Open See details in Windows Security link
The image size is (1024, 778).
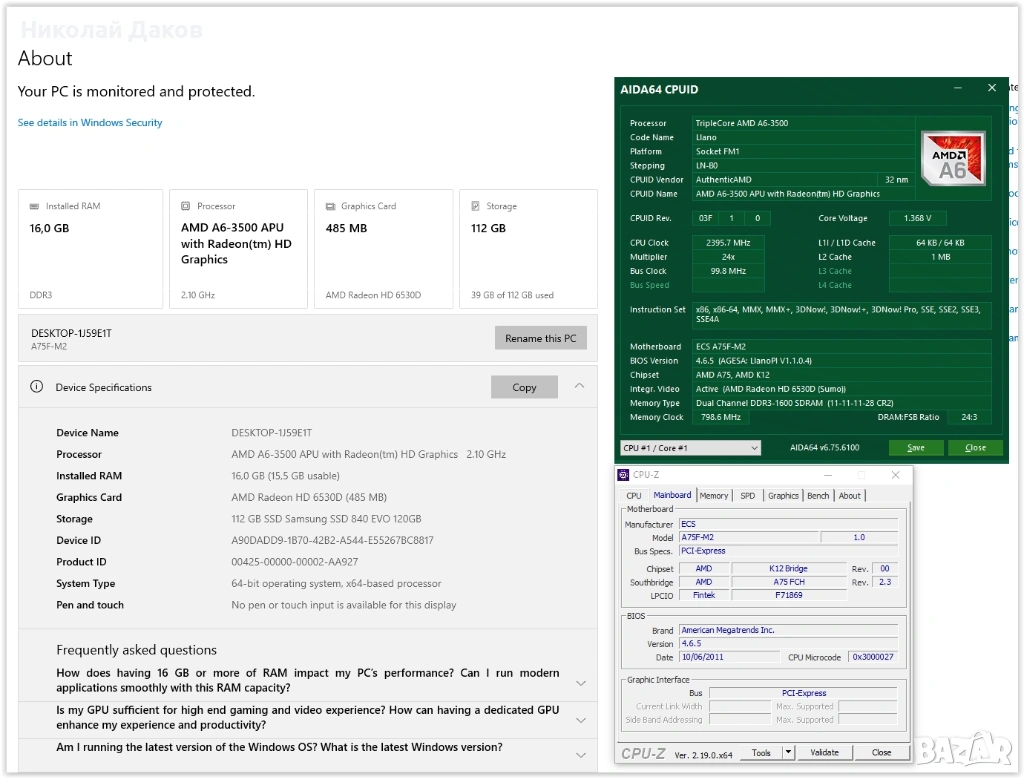click(x=90, y=123)
